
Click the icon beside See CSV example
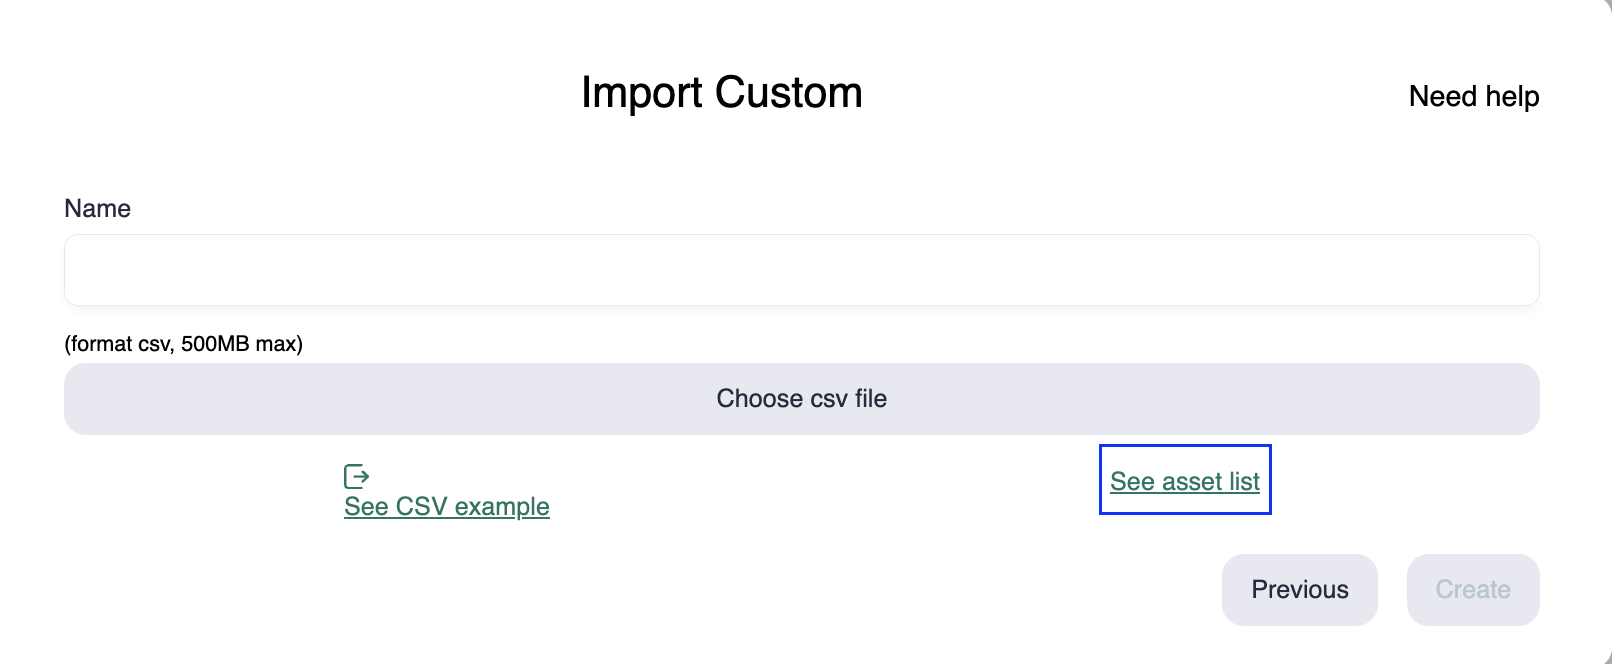pyautogui.click(x=357, y=476)
